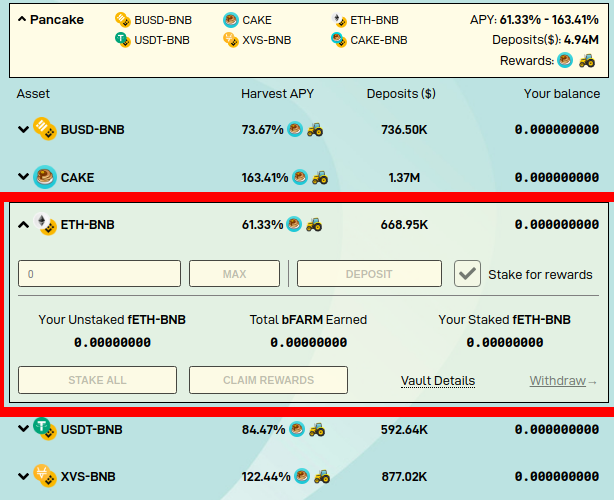Click the CAKE pancake icon in asset row
Image resolution: width=614 pixels, height=500 pixels.
click(45, 177)
